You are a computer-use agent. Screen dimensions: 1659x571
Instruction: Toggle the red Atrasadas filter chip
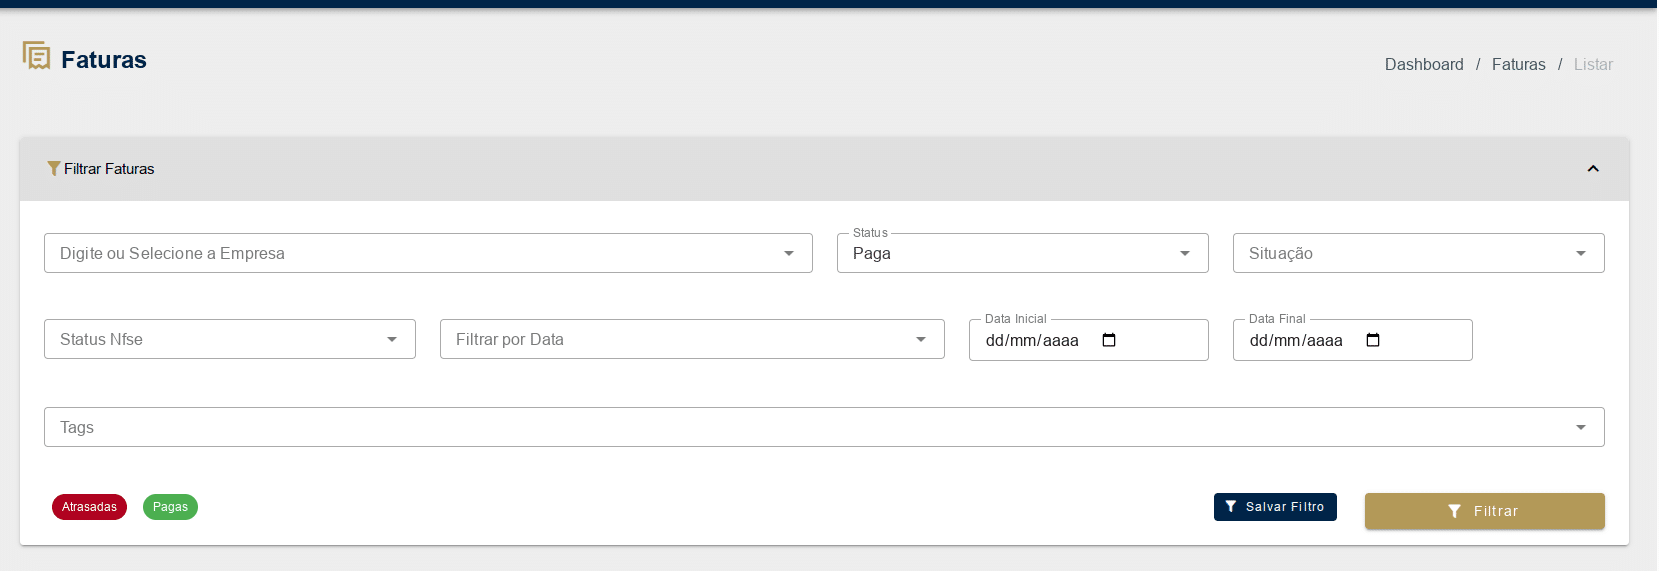(x=89, y=507)
